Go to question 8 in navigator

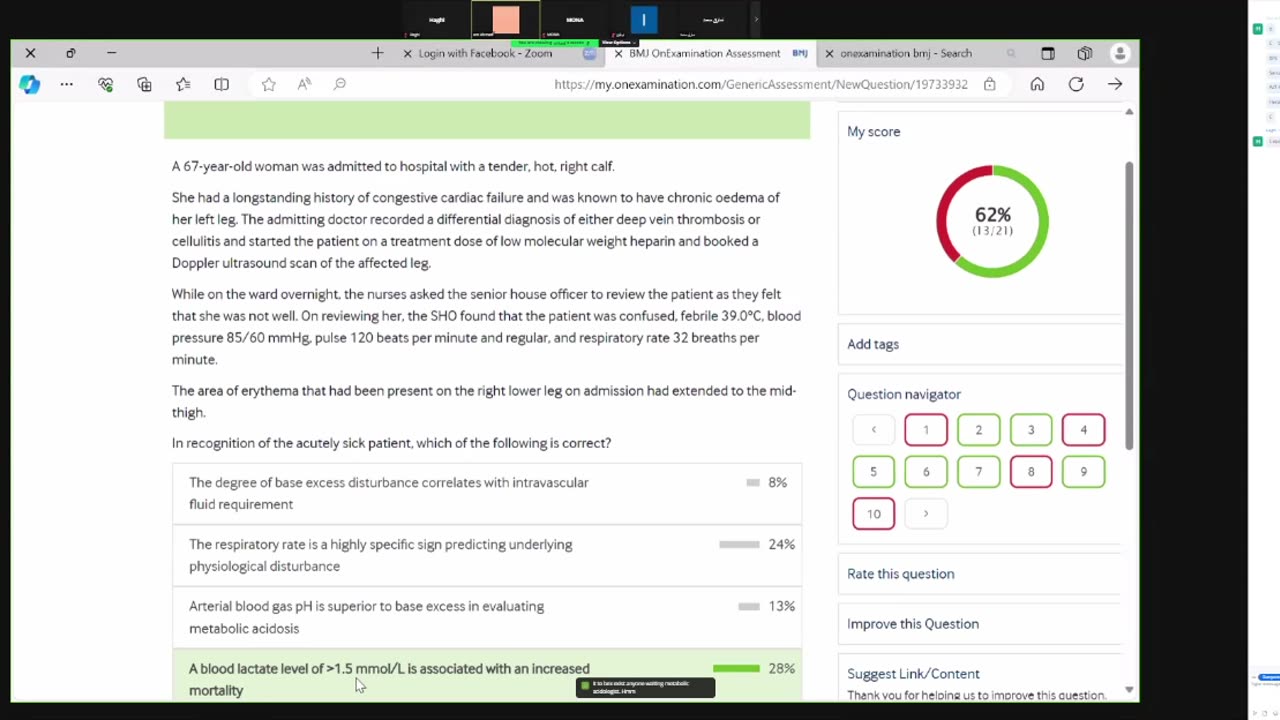point(1031,472)
